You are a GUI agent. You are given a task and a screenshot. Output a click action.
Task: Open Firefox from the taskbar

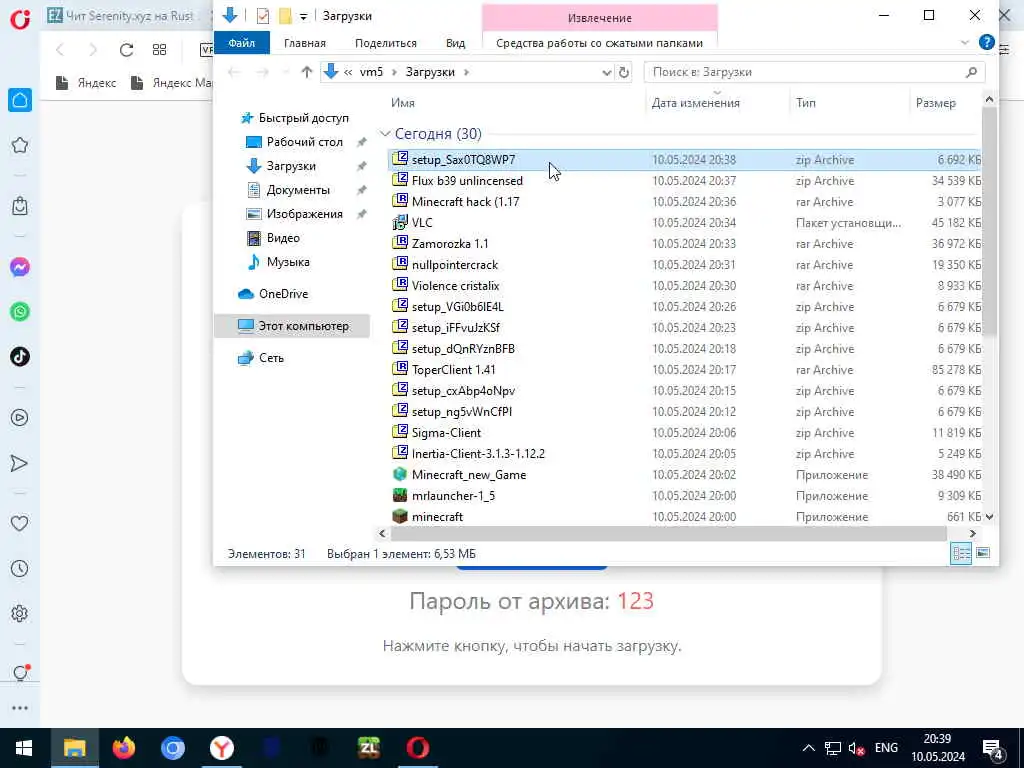(x=123, y=748)
